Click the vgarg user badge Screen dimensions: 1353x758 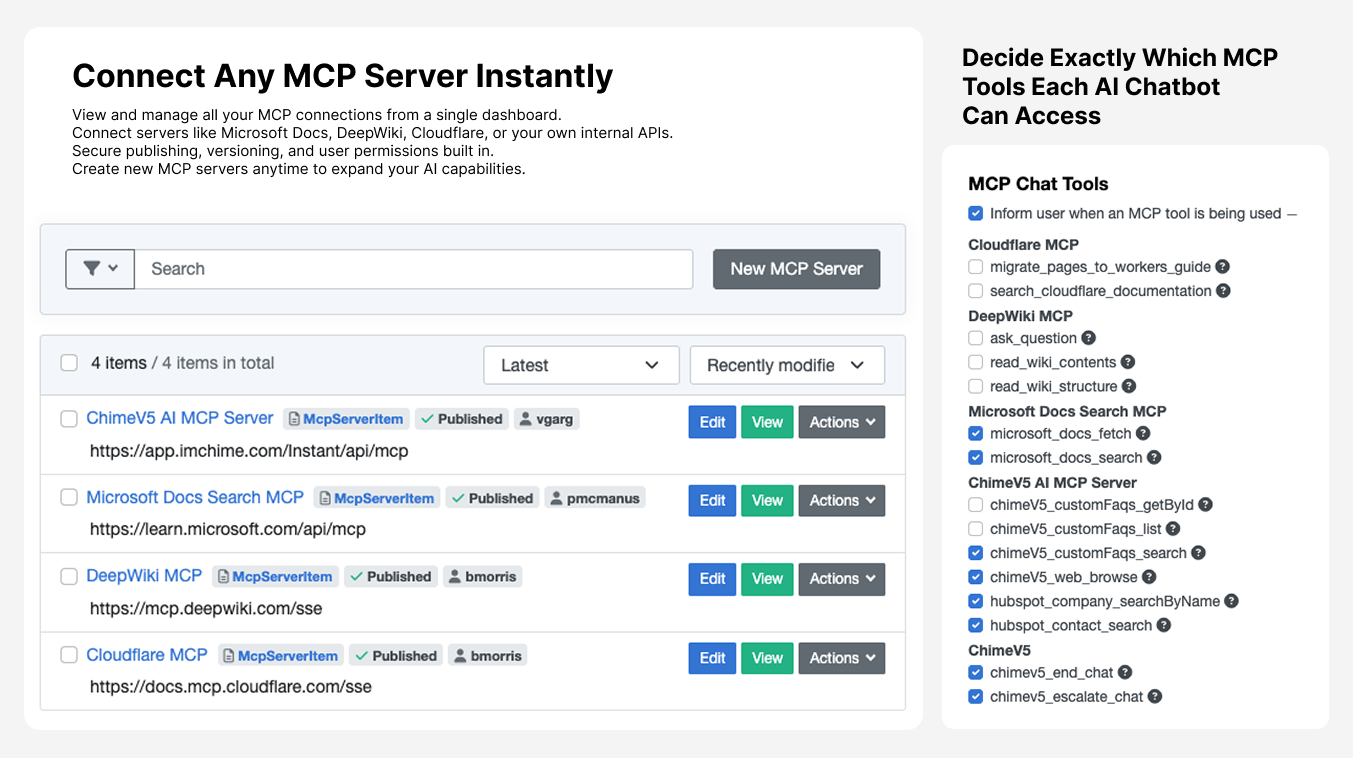click(546, 419)
